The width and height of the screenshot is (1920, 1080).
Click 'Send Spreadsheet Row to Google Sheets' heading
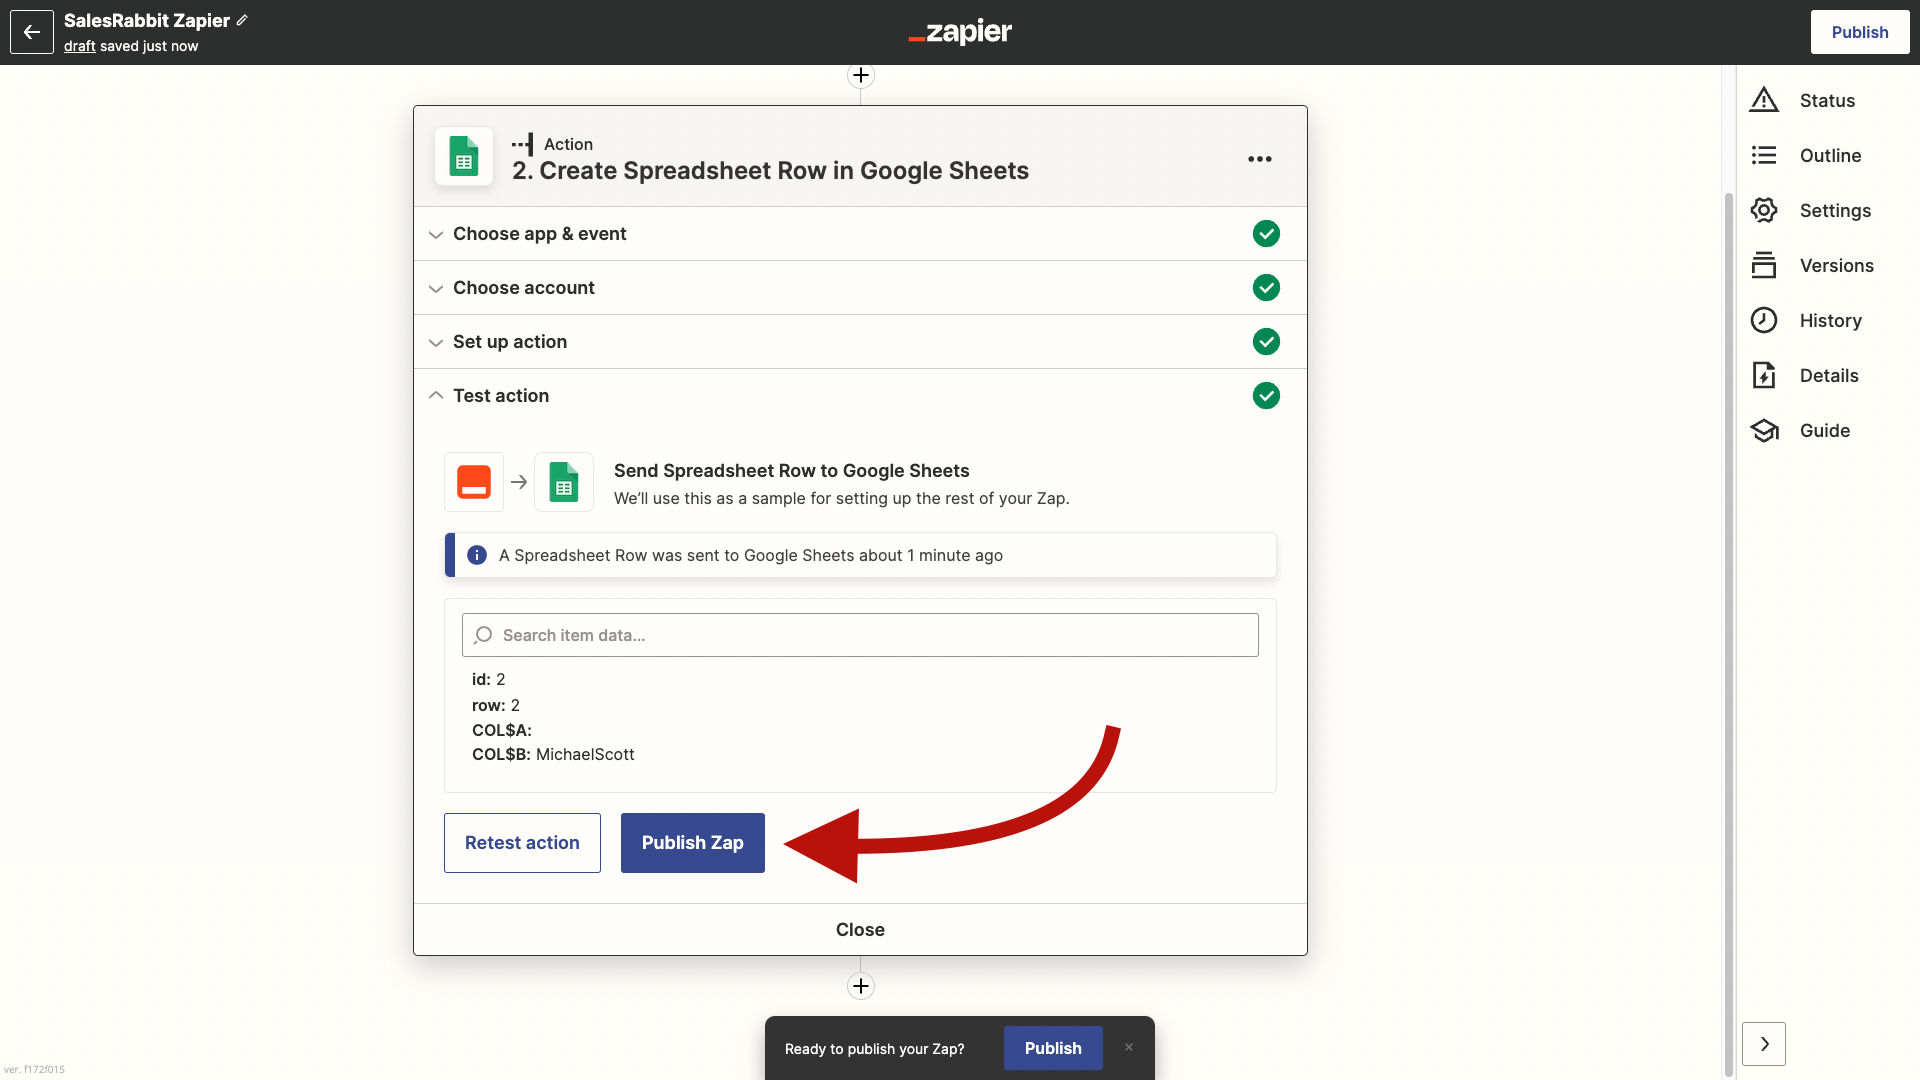click(x=791, y=471)
